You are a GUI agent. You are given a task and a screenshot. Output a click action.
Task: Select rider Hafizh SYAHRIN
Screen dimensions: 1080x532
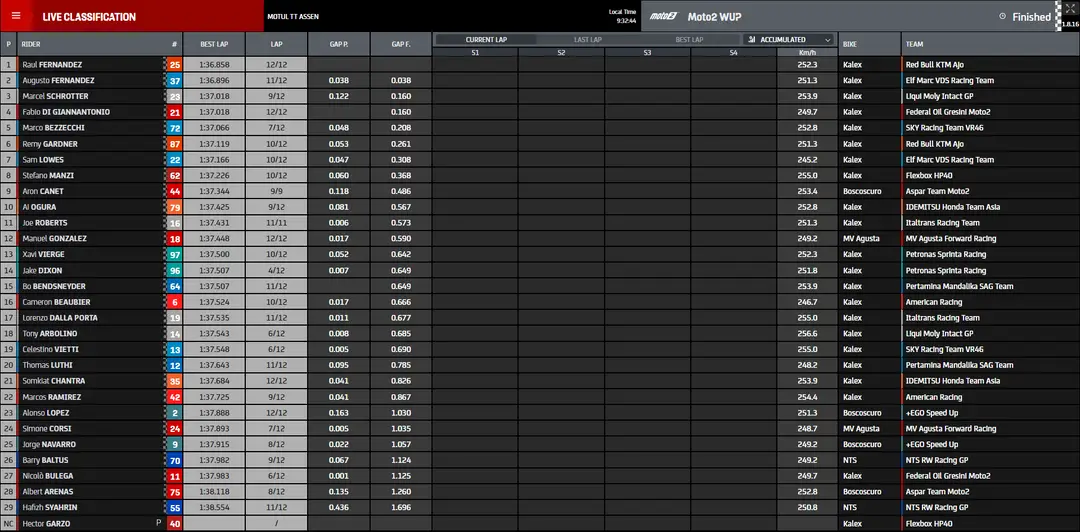(x=50, y=508)
